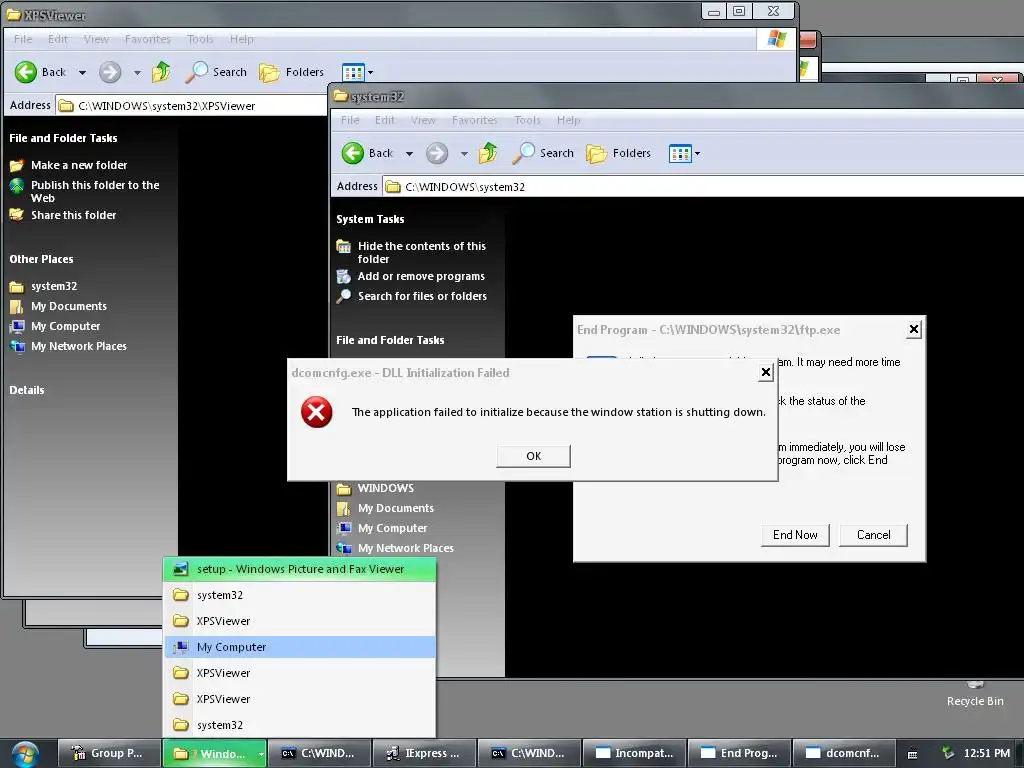Image resolution: width=1024 pixels, height=768 pixels.
Task: Expand Forward history dropdown in XPSViewer window
Action: (137, 72)
